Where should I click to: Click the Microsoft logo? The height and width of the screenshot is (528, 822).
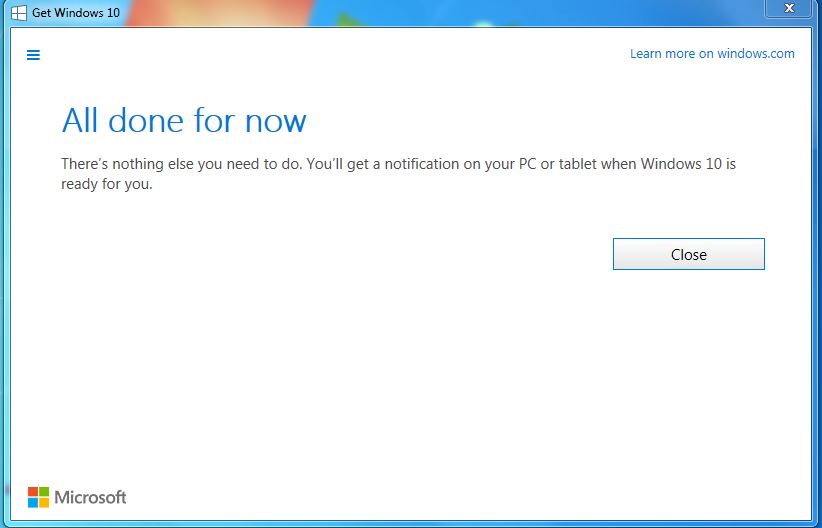[77, 497]
